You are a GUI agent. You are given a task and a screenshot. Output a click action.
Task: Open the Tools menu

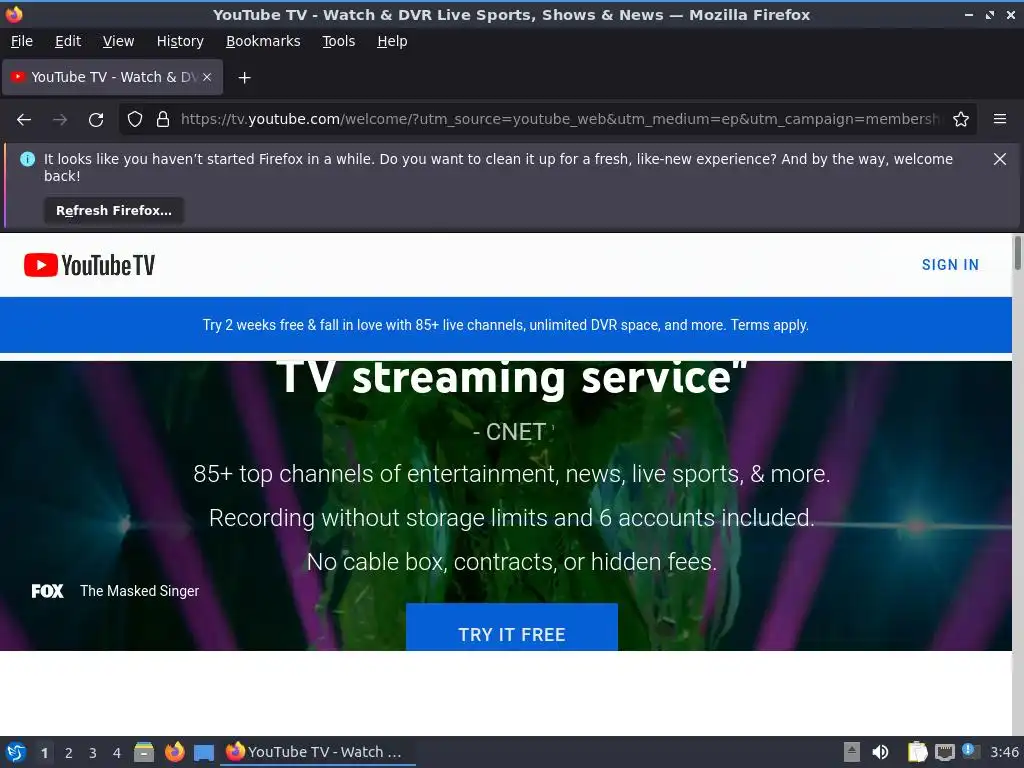(338, 41)
